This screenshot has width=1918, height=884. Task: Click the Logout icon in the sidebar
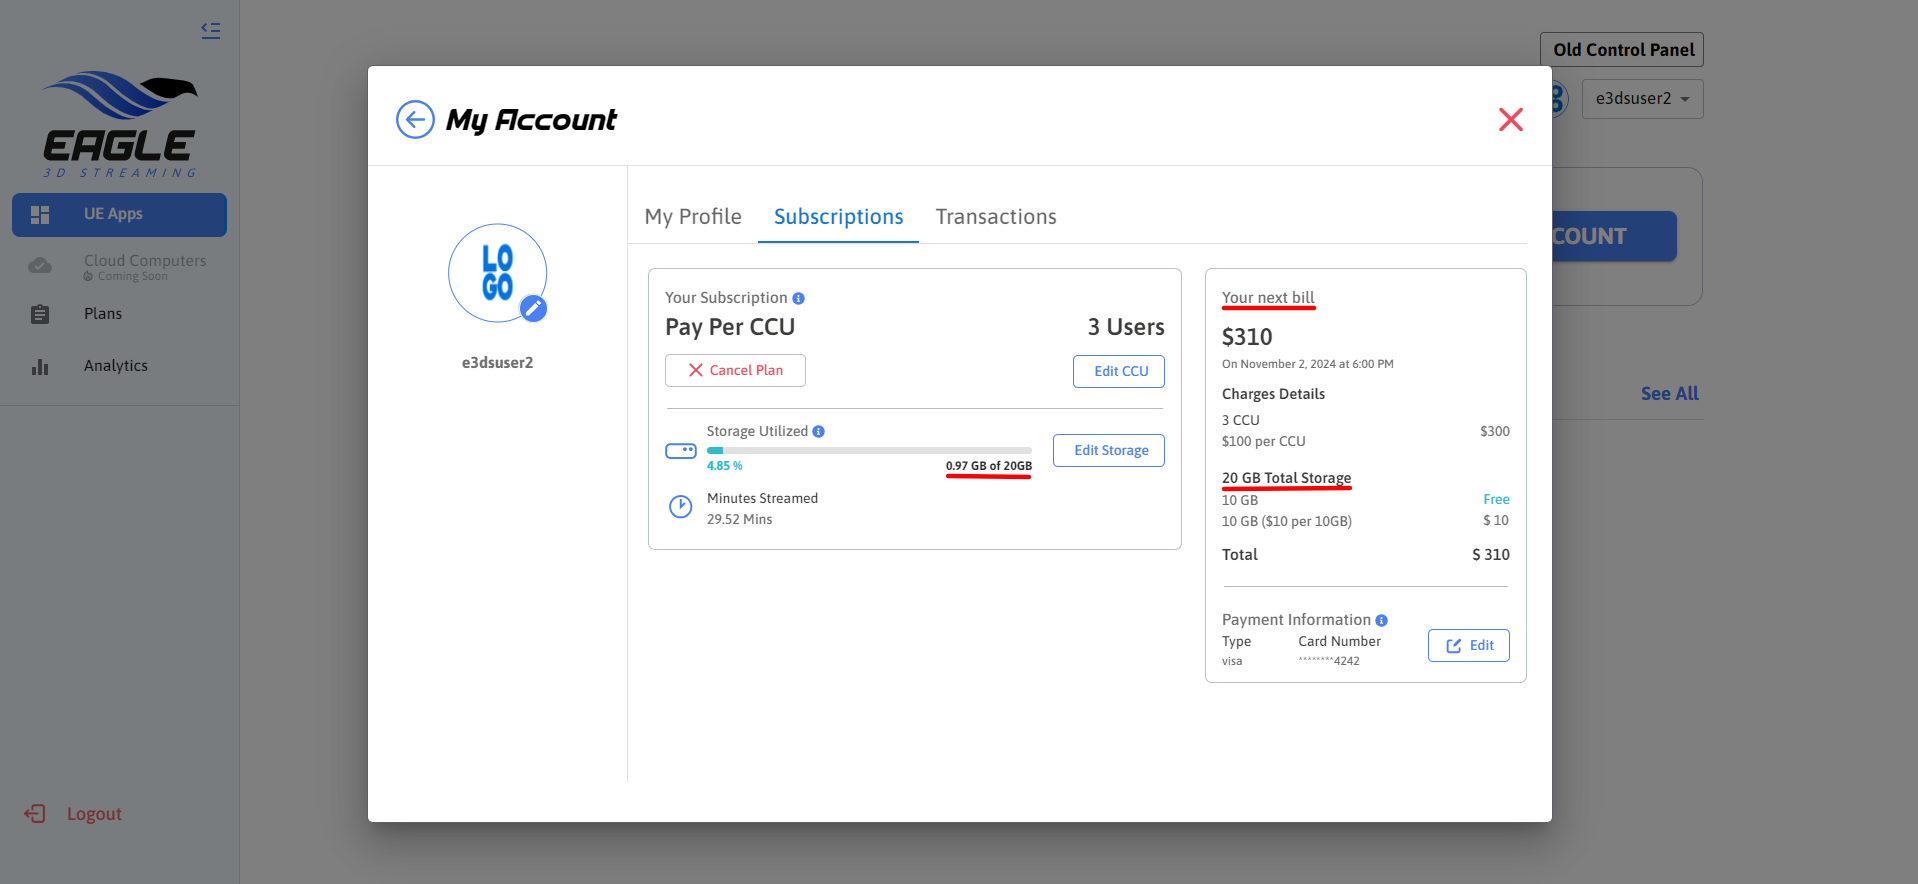(35, 814)
